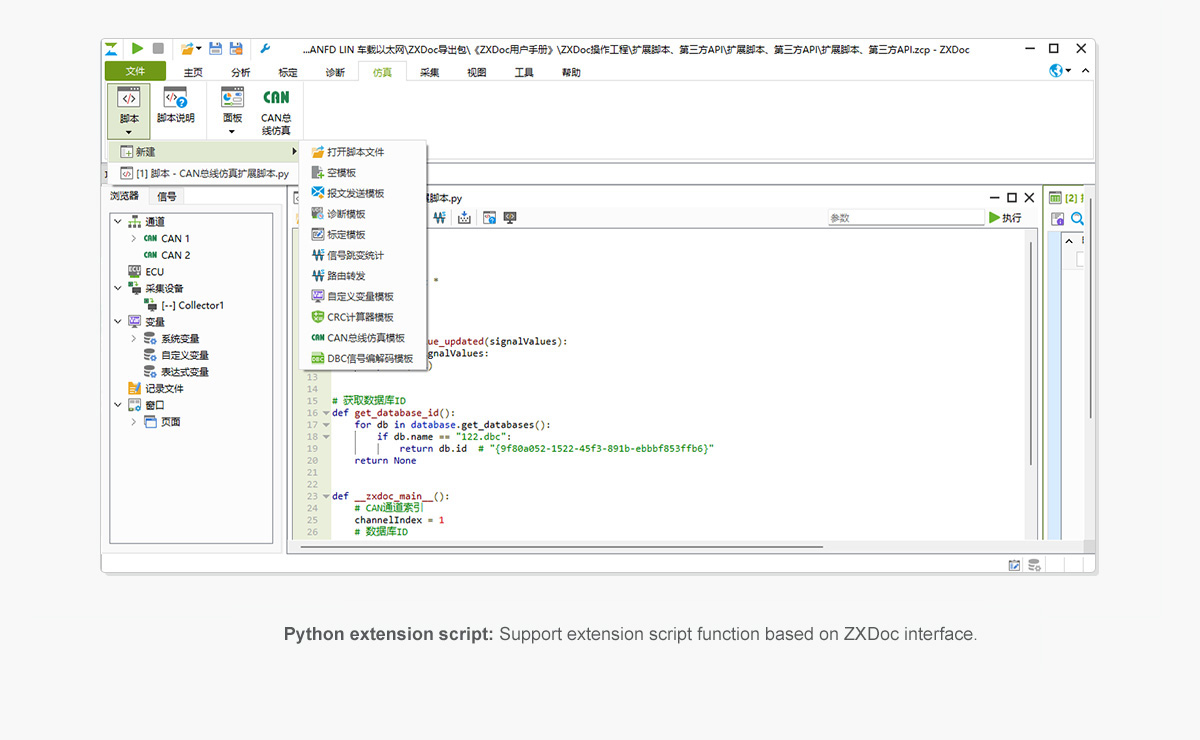Click the save icon in the quick access bar
The image size is (1200, 740).
(216, 48)
